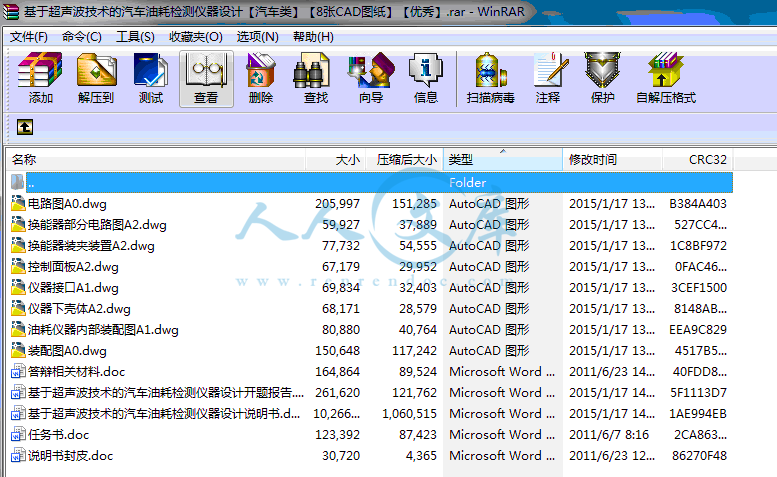Click Word icon of 说明书封皮.doc
The width and height of the screenshot is (777, 477).
pos(18,455)
